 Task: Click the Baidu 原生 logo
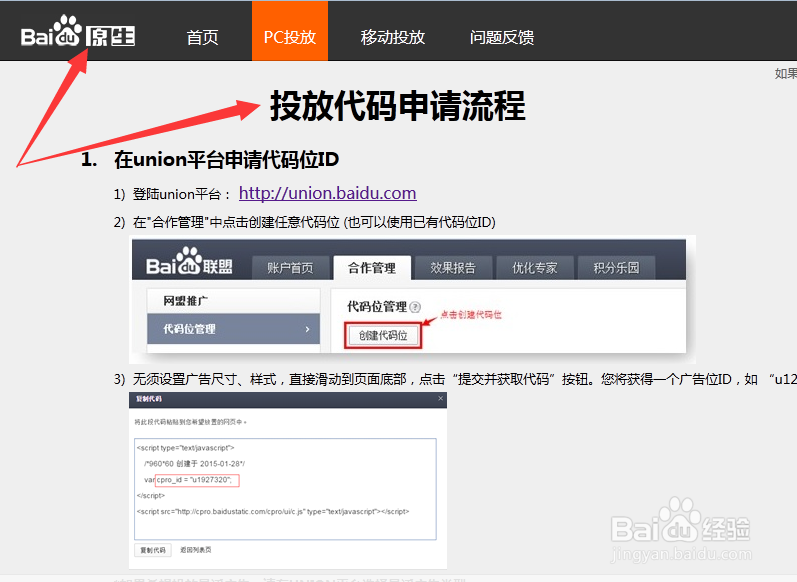pyautogui.click(x=78, y=32)
